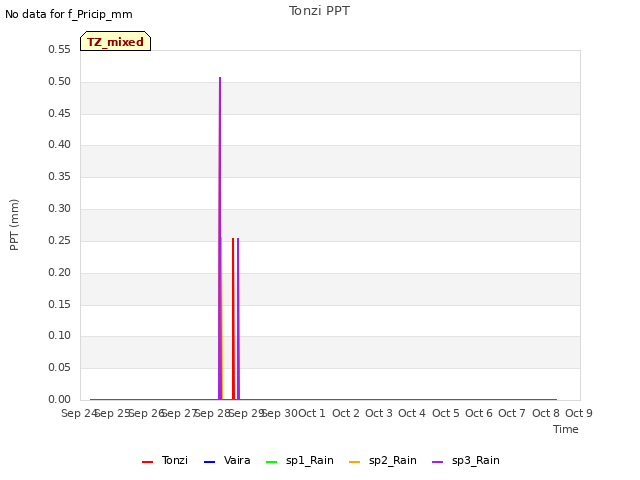Click the green sp1_Rain legend swatch

[x=271, y=462]
